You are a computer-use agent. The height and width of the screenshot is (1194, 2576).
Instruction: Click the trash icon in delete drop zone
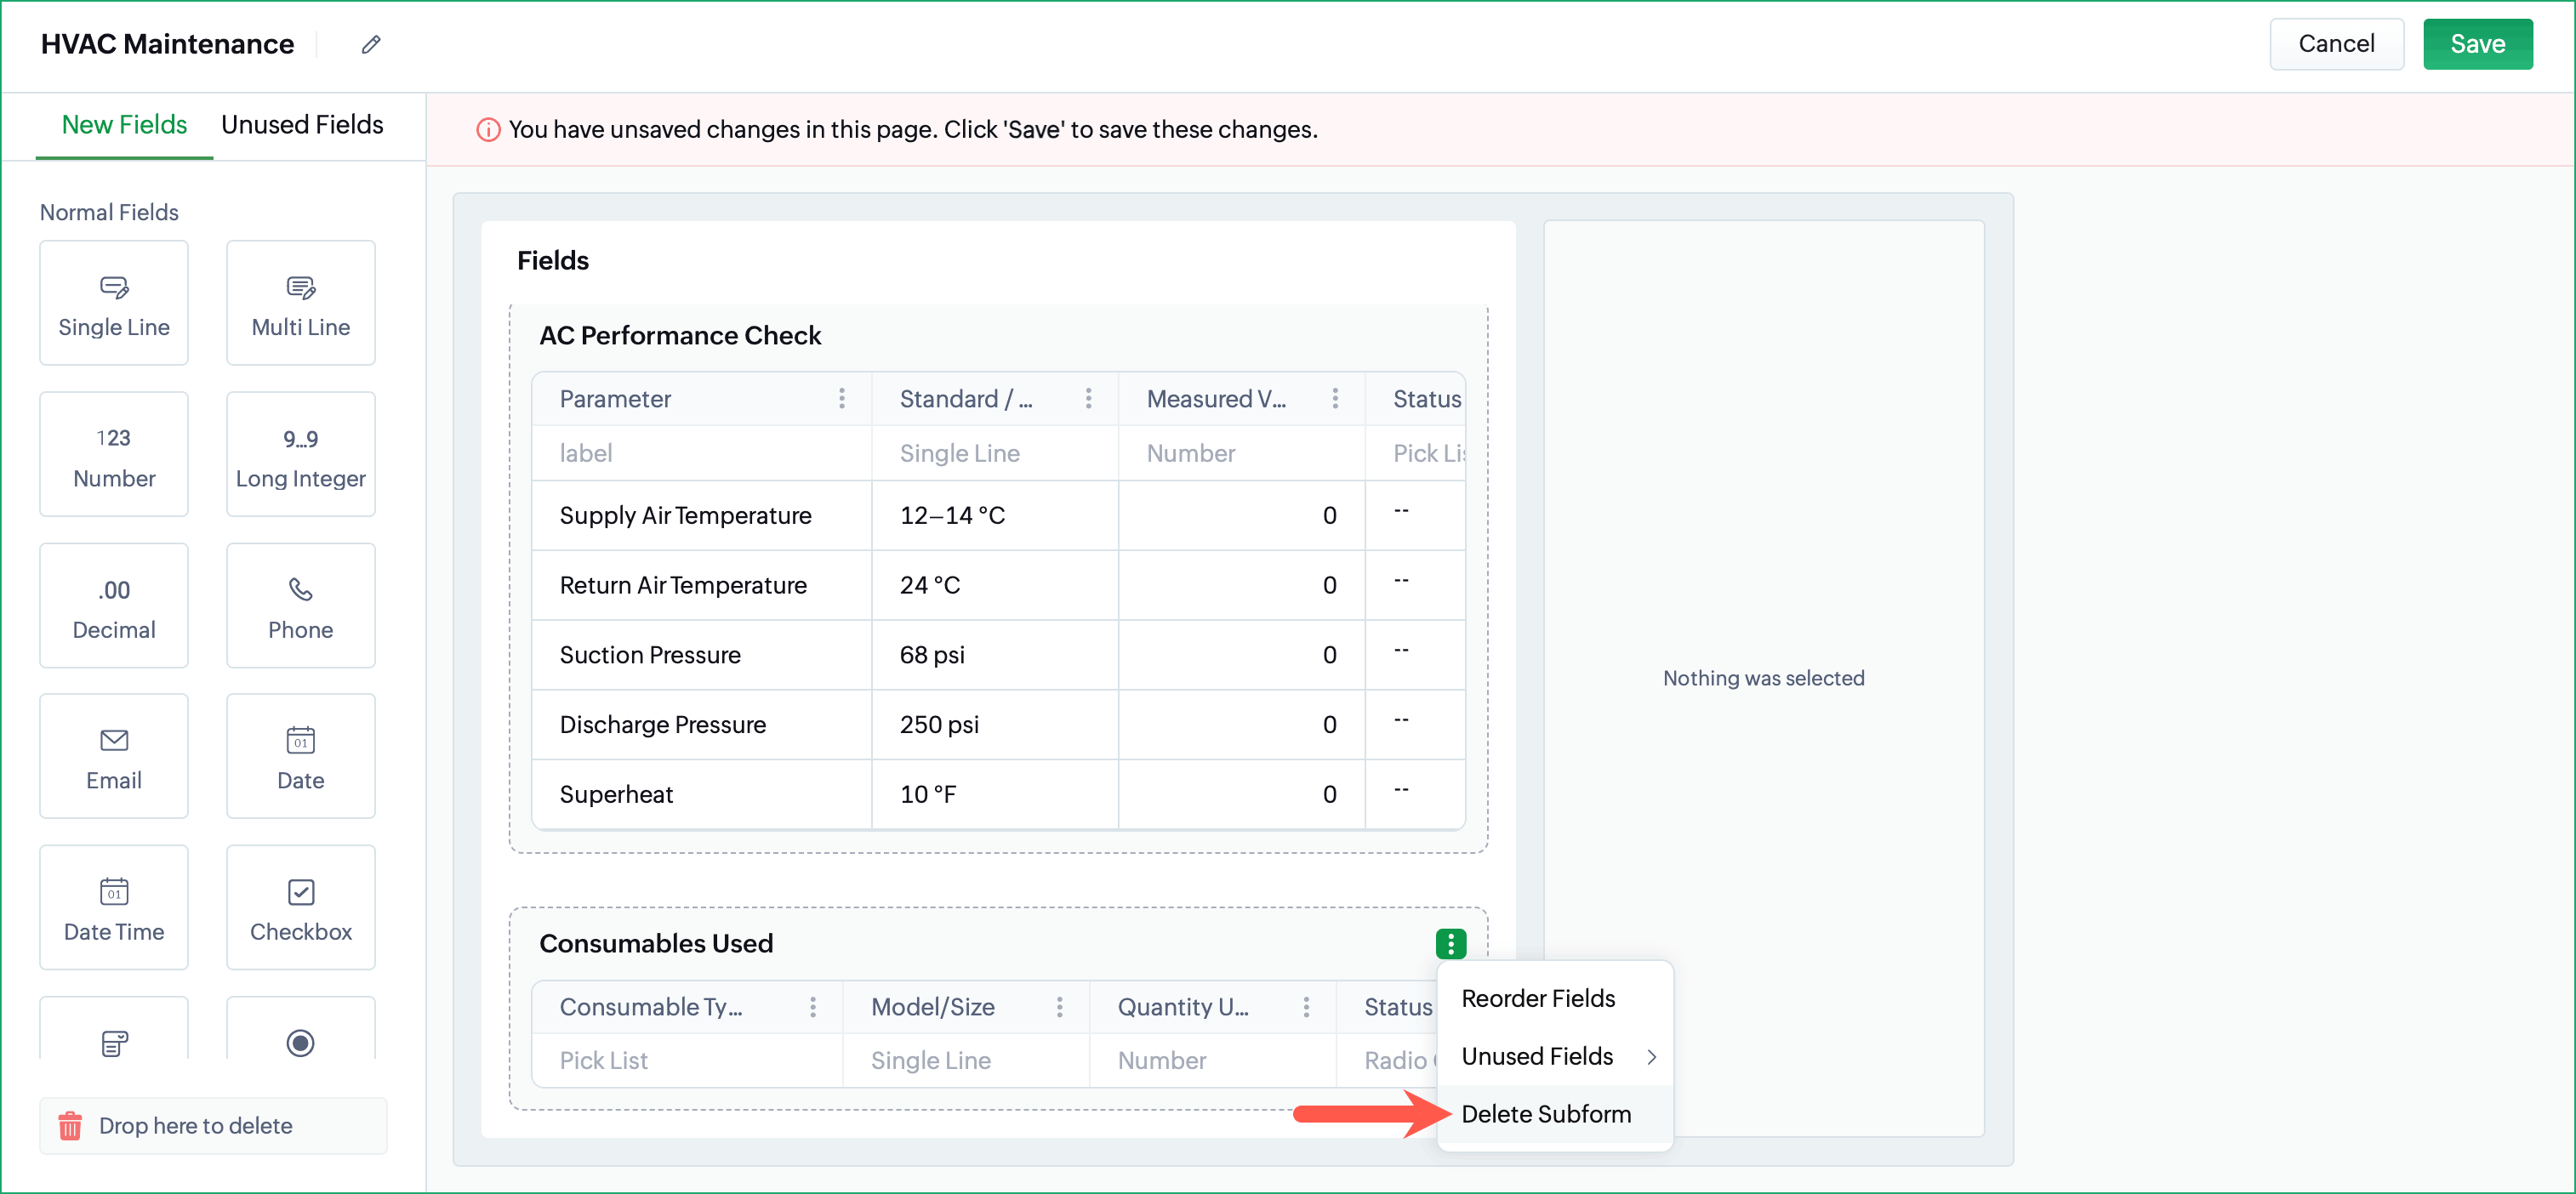(70, 1126)
